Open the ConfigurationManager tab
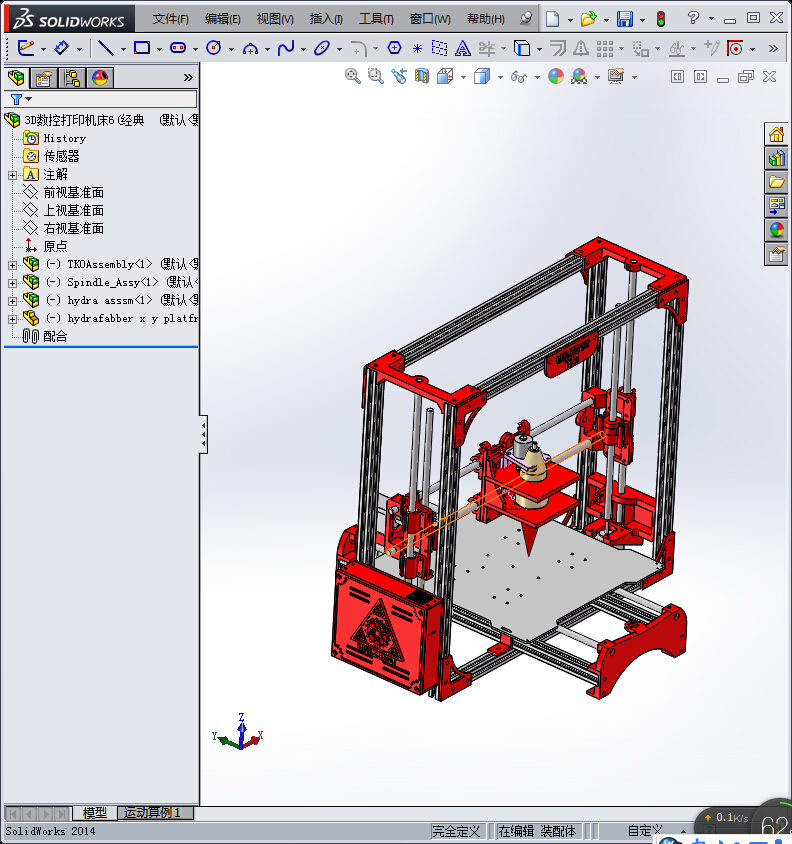Screen dimensions: 792x844 [x=72, y=78]
